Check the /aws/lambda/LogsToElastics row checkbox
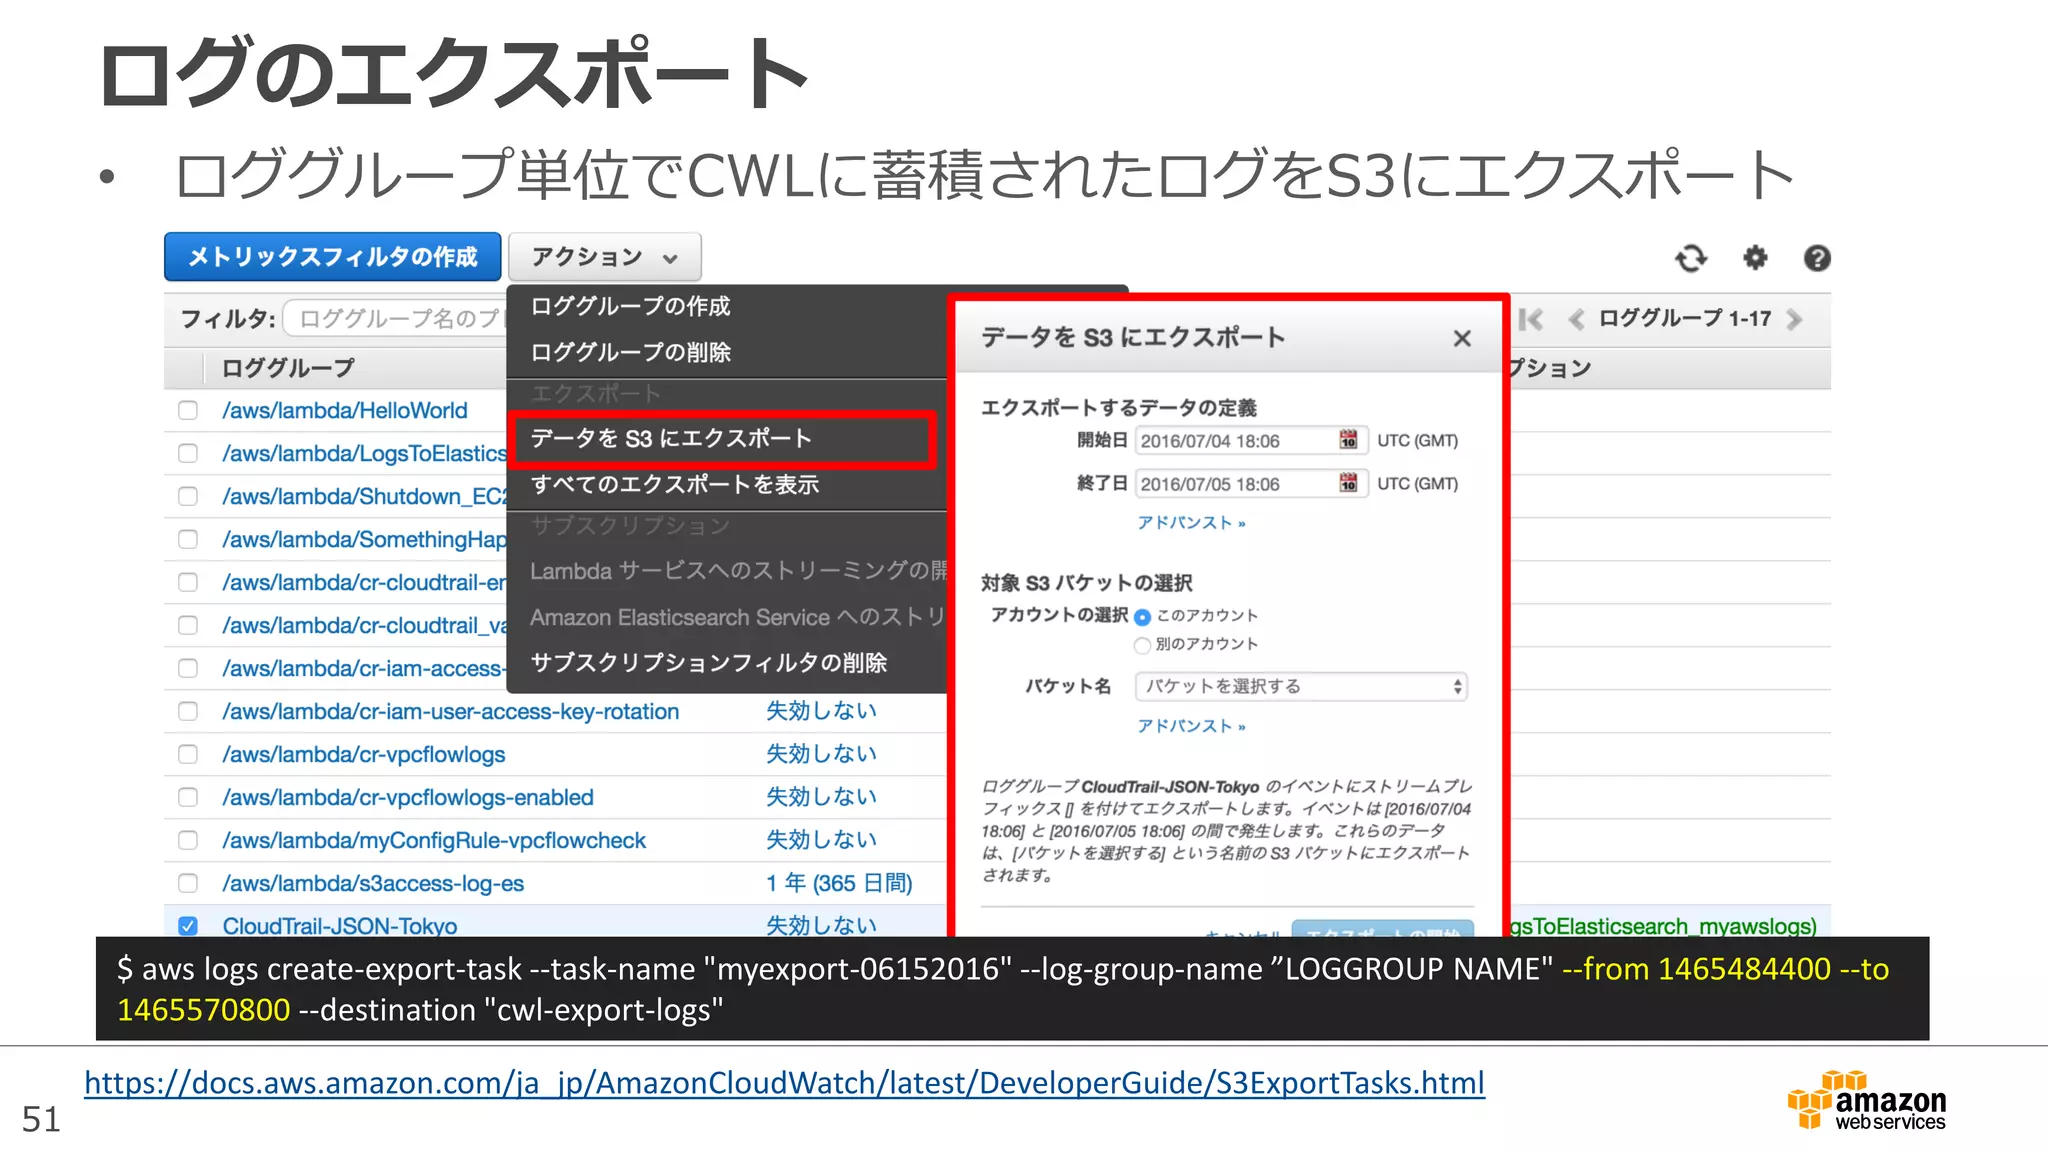 (x=188, y=453)
